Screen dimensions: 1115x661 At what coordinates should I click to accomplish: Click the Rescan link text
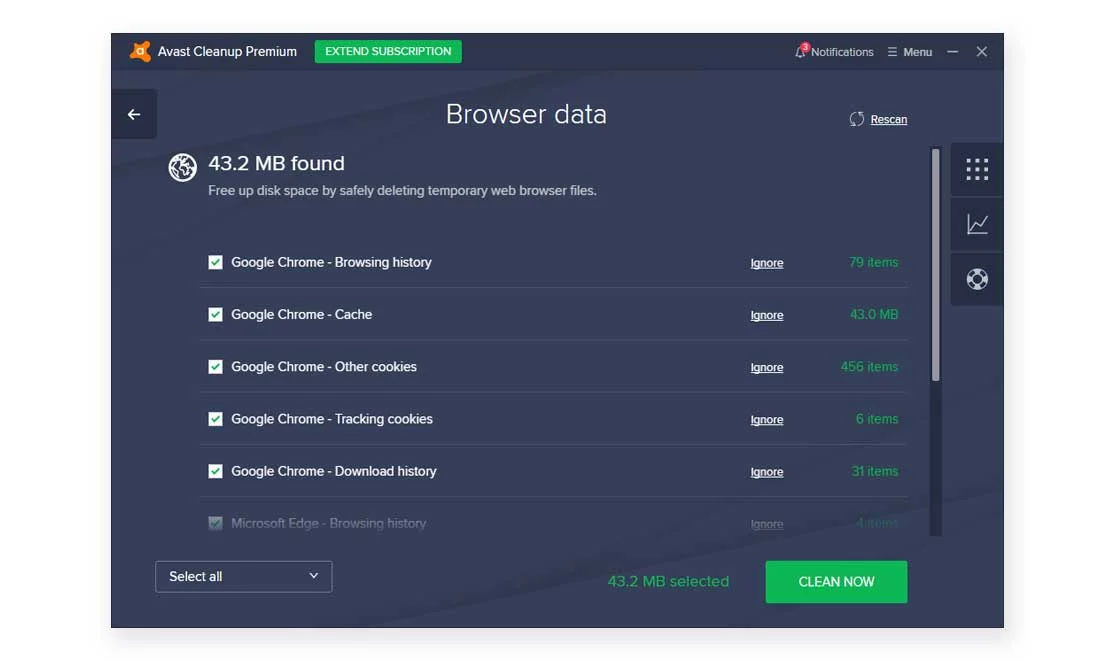[x=888, y=119]
